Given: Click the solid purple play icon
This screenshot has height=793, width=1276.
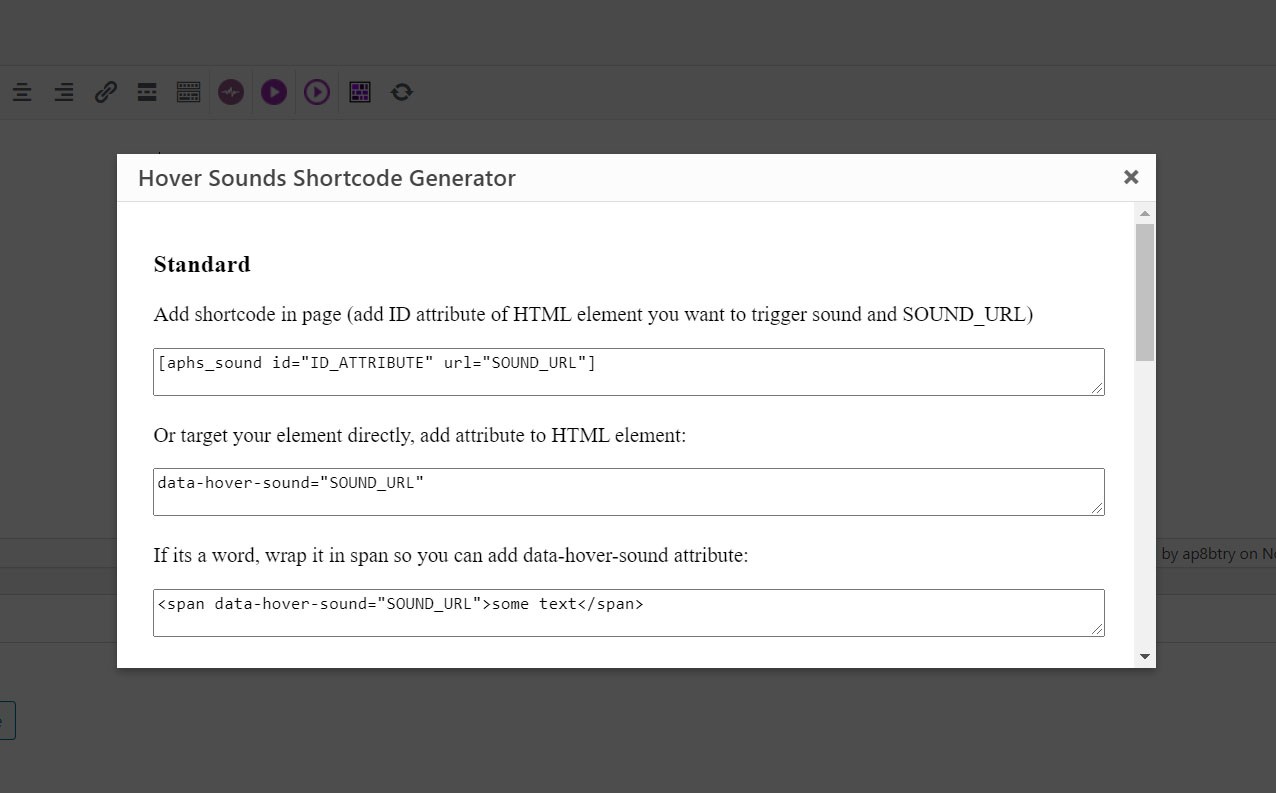Looking at the screenshot, I should pos(274,92).
